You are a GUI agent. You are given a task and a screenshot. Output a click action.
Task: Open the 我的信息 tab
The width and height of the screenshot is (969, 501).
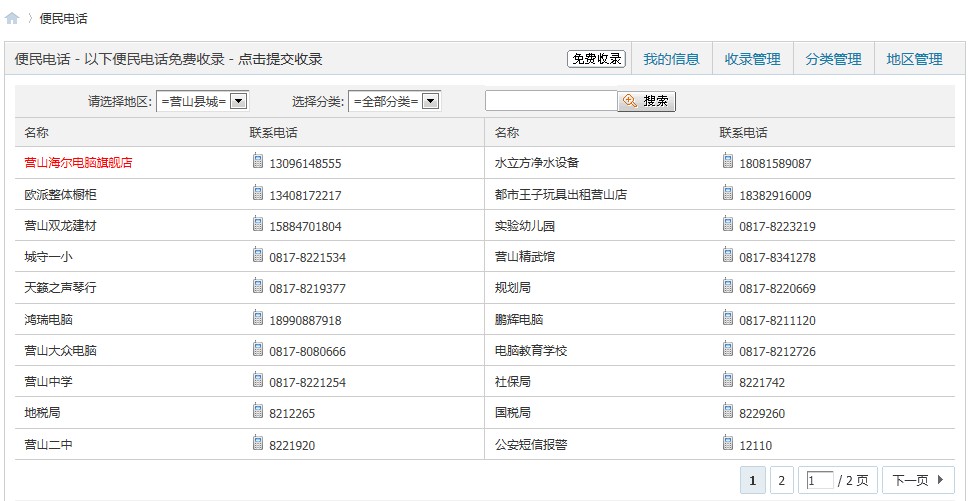point(671,59)
